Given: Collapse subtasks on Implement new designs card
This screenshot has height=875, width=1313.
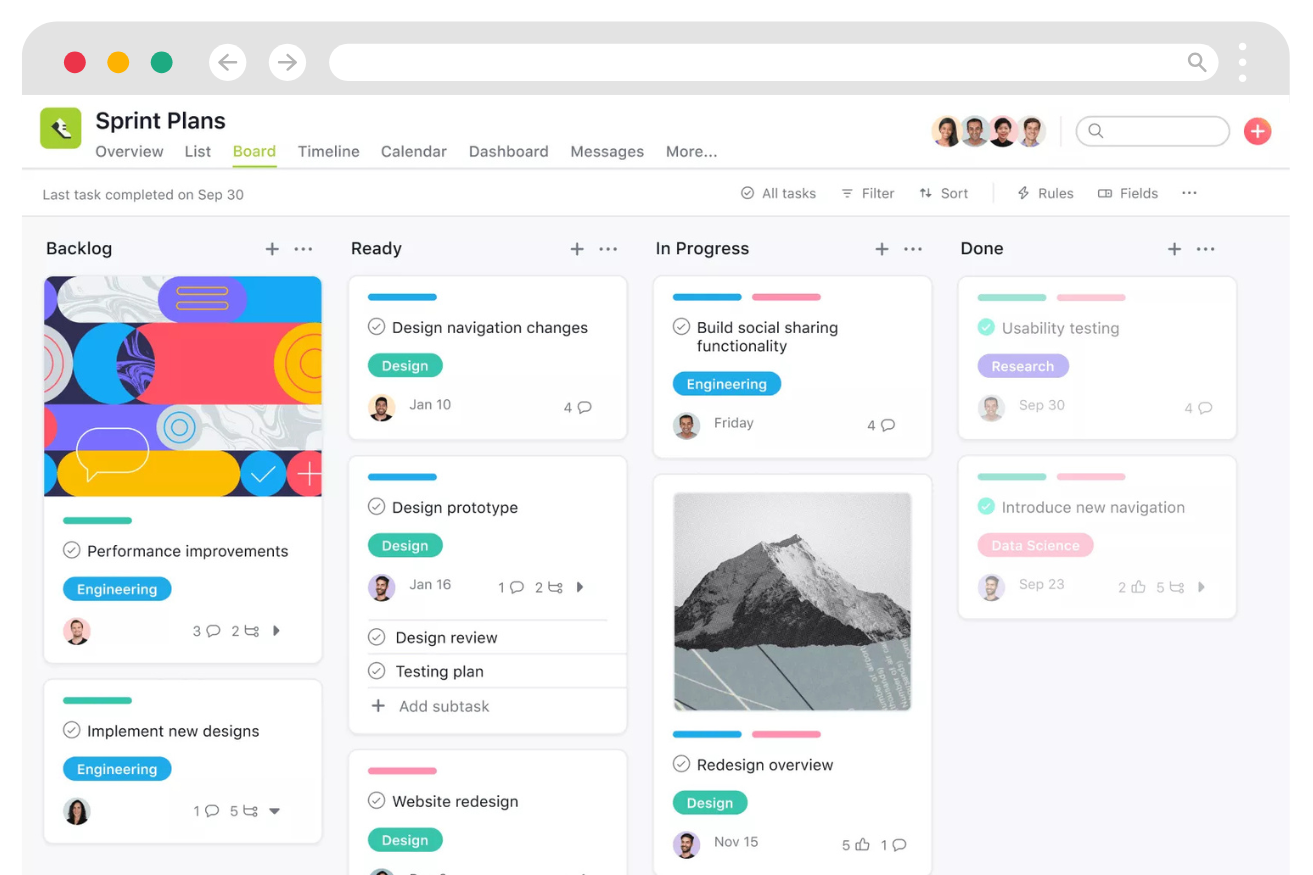Looking at the screenshot, I should click(x=275, y=811).
